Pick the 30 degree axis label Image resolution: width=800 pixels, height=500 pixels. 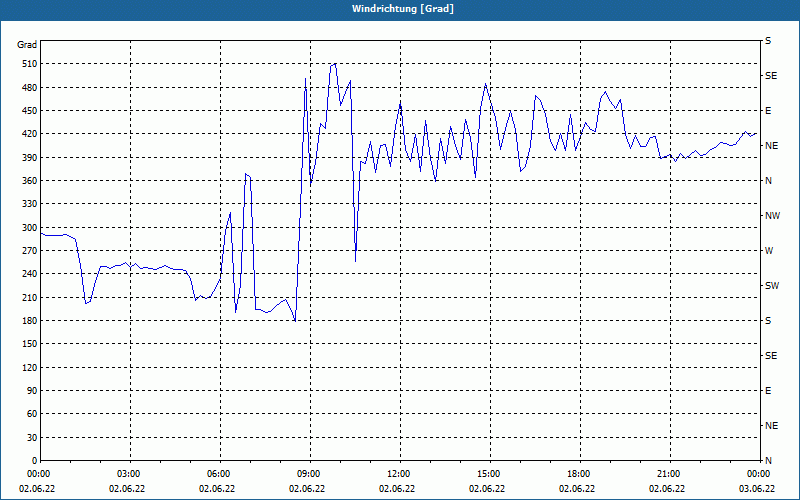[x=32, y=438]
